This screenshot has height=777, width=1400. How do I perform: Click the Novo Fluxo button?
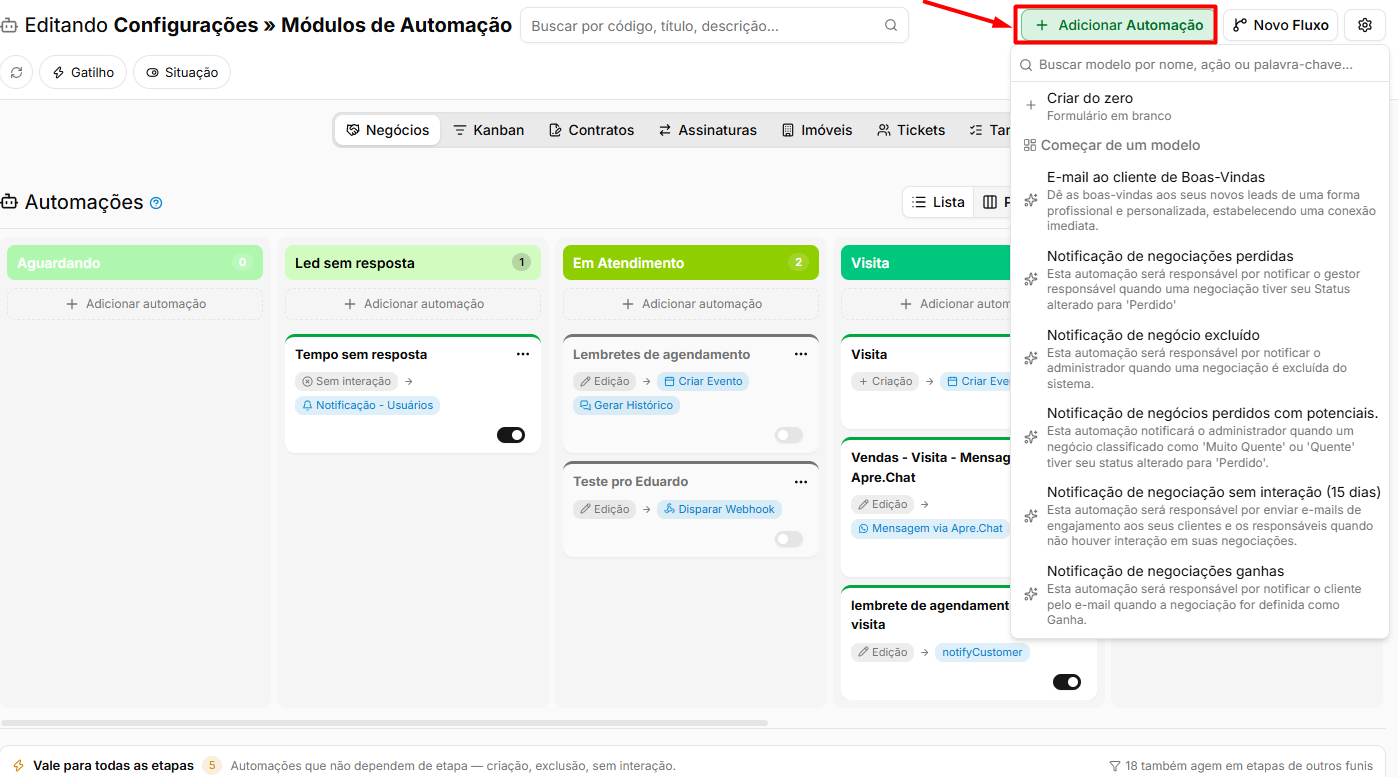click(x=1280, y=25)
